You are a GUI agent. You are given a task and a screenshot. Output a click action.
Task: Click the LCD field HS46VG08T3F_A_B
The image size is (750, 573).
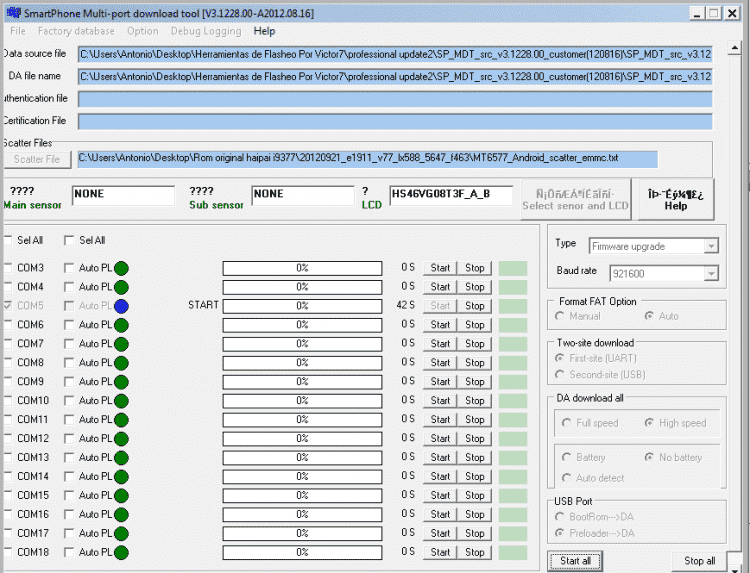pyautogui.click(x=451, y=196)
